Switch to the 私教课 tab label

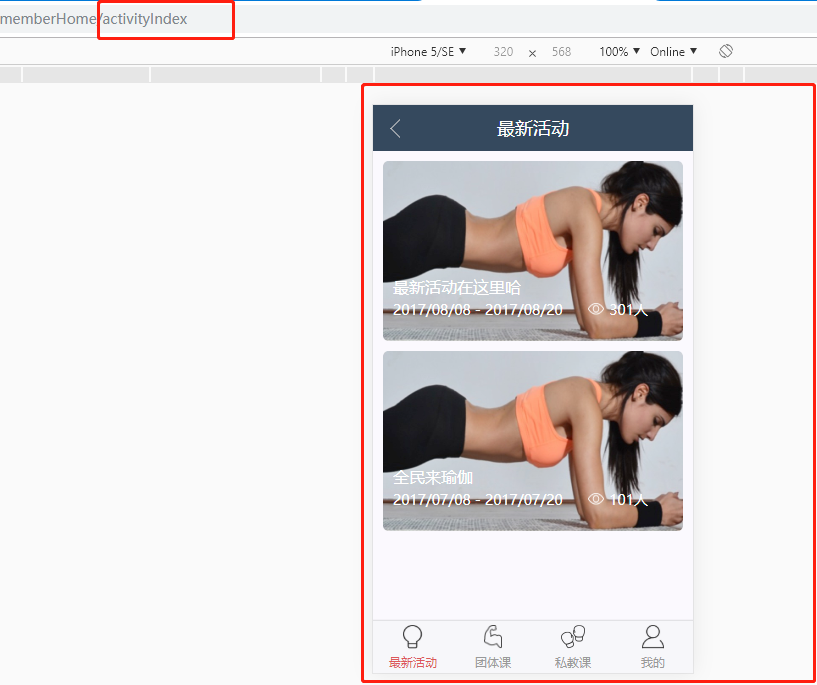(x=573, y=663)
